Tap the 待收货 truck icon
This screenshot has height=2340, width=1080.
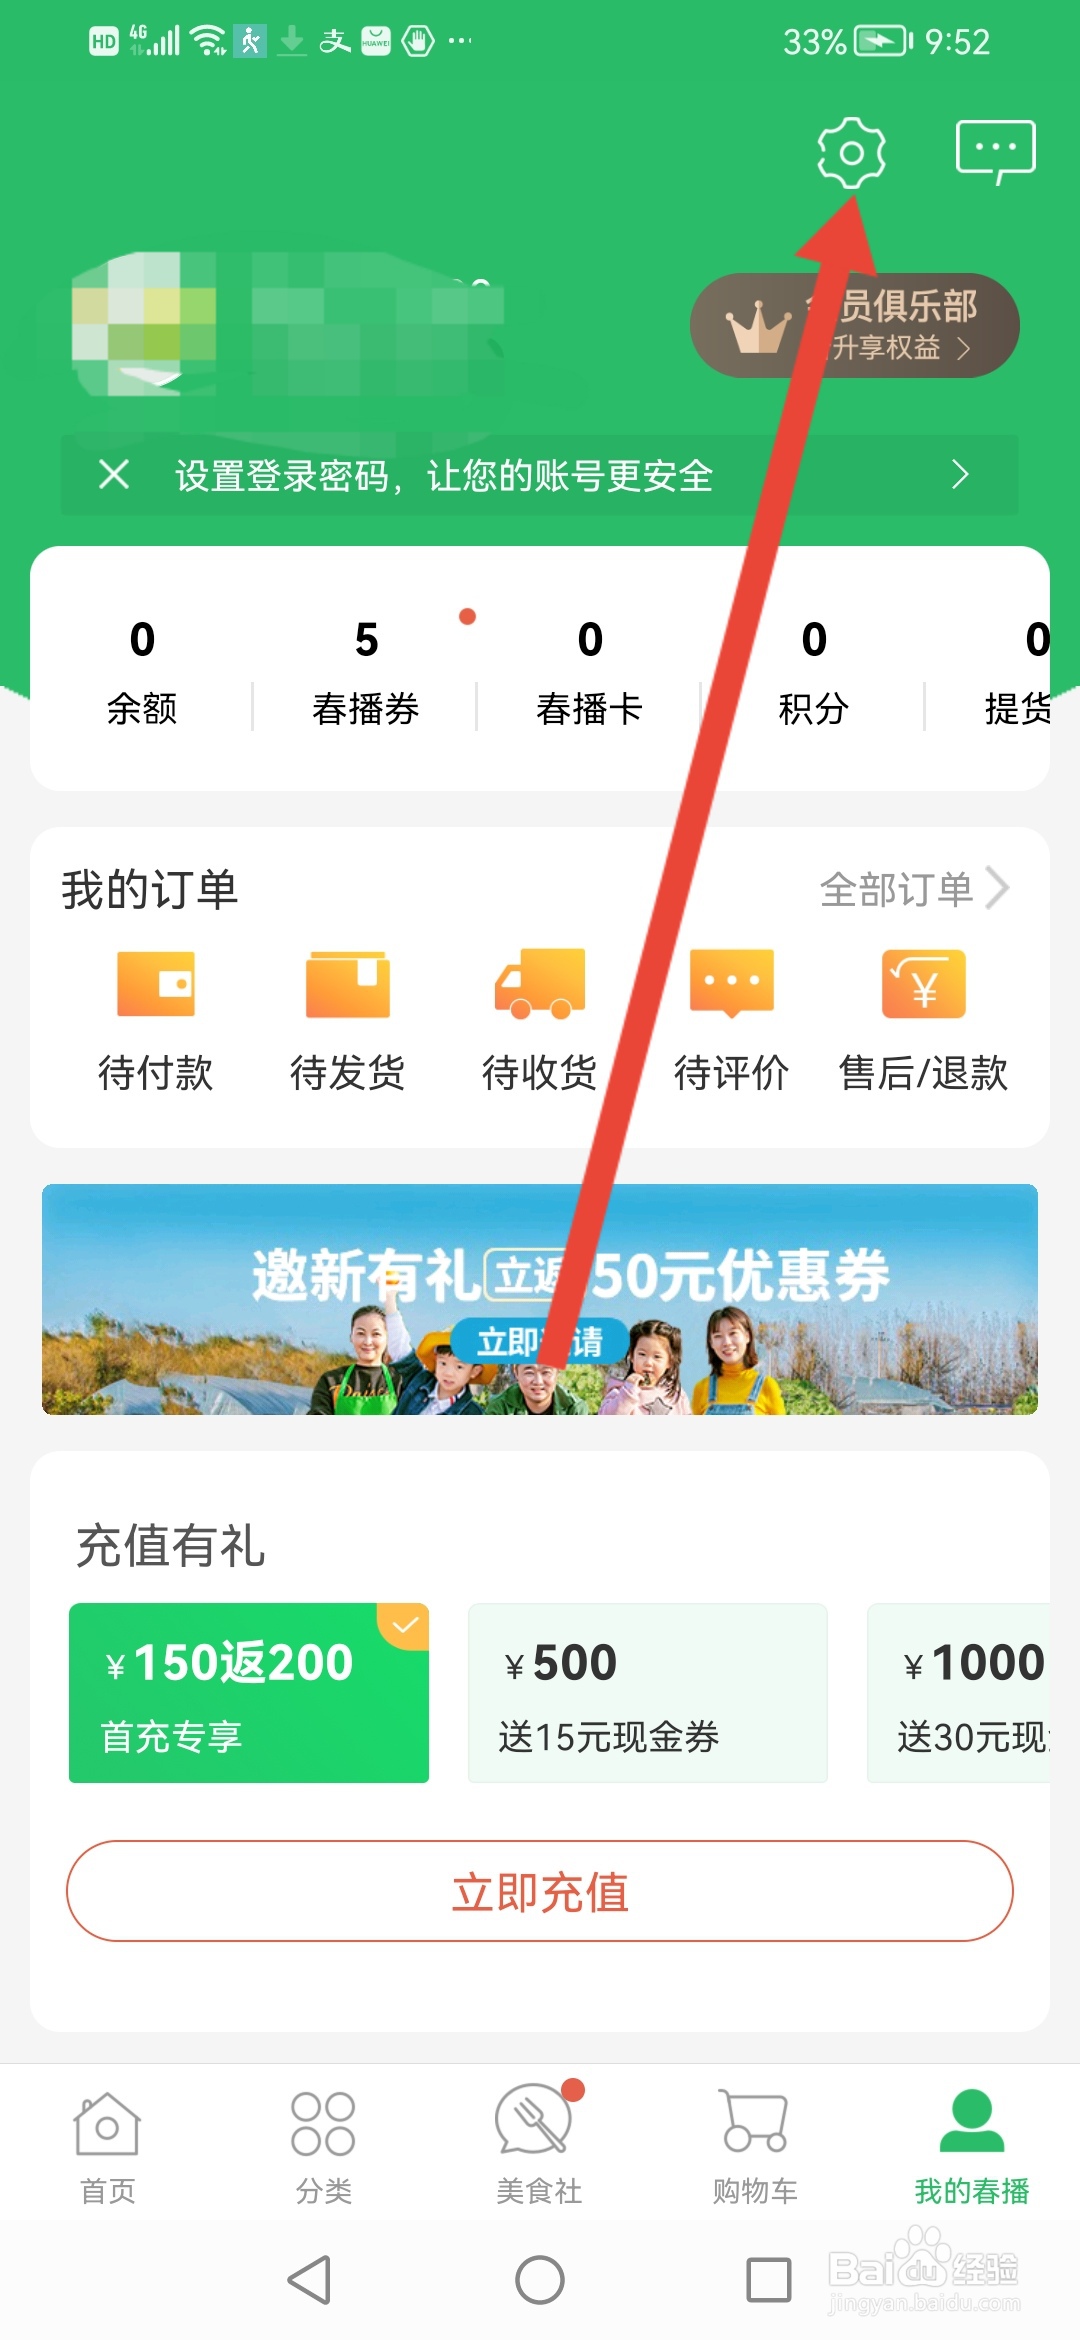click(540, 984)
